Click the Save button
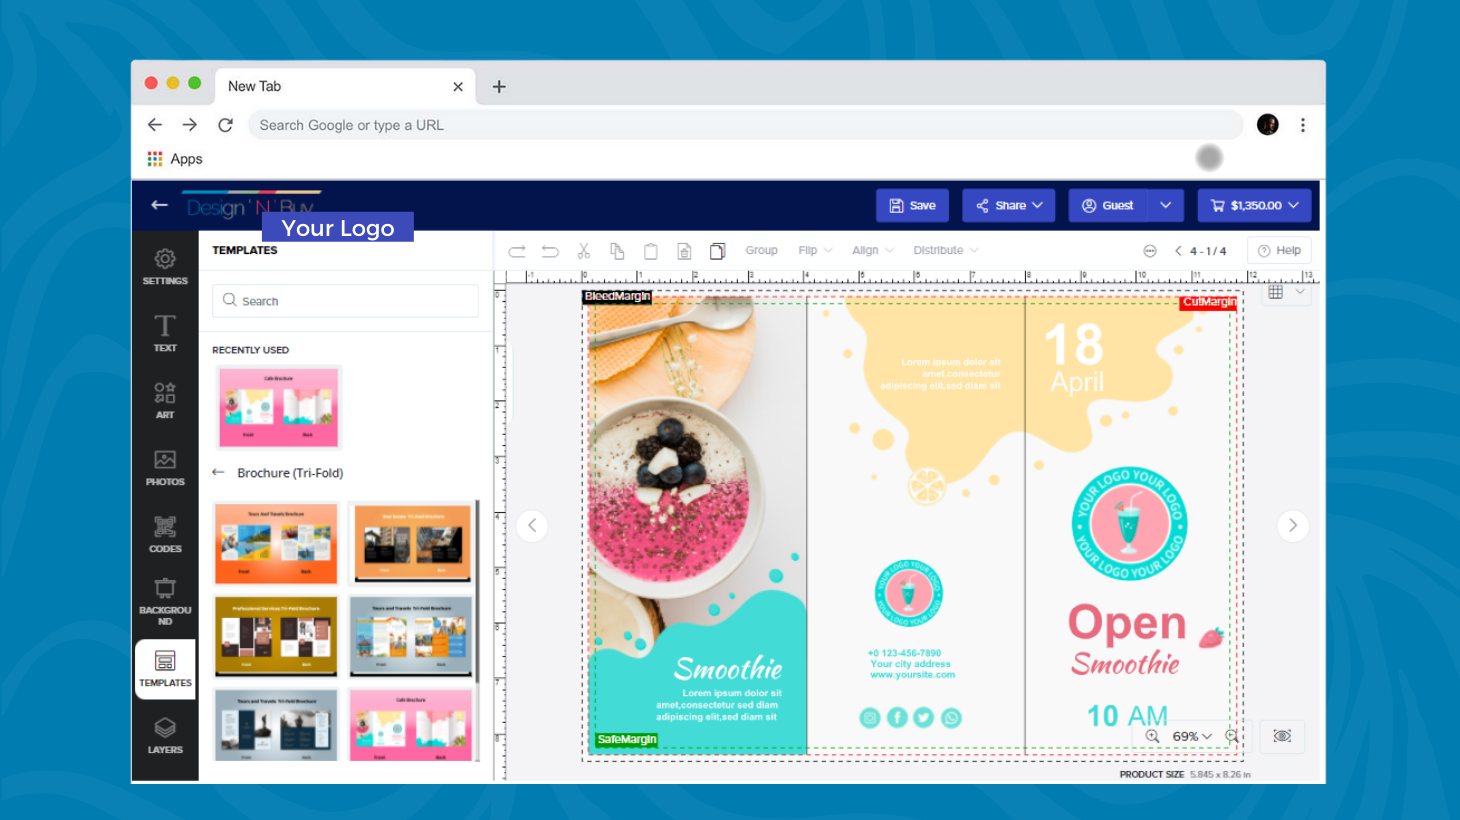 (x=912, y=205)
